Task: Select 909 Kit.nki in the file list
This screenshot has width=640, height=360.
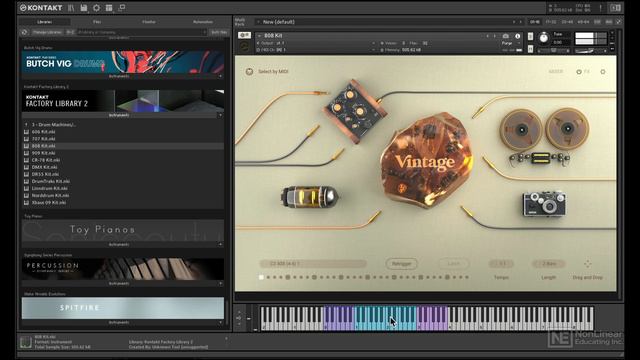Action: click(x=122, y=153)
